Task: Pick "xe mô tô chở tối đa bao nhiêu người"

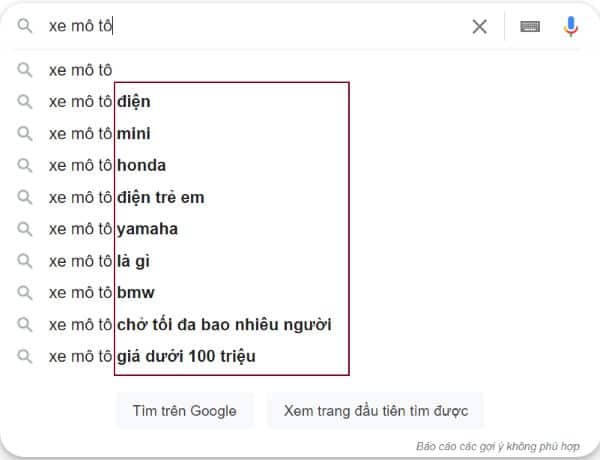Action: pyautogui.click(x=190, y=325)
